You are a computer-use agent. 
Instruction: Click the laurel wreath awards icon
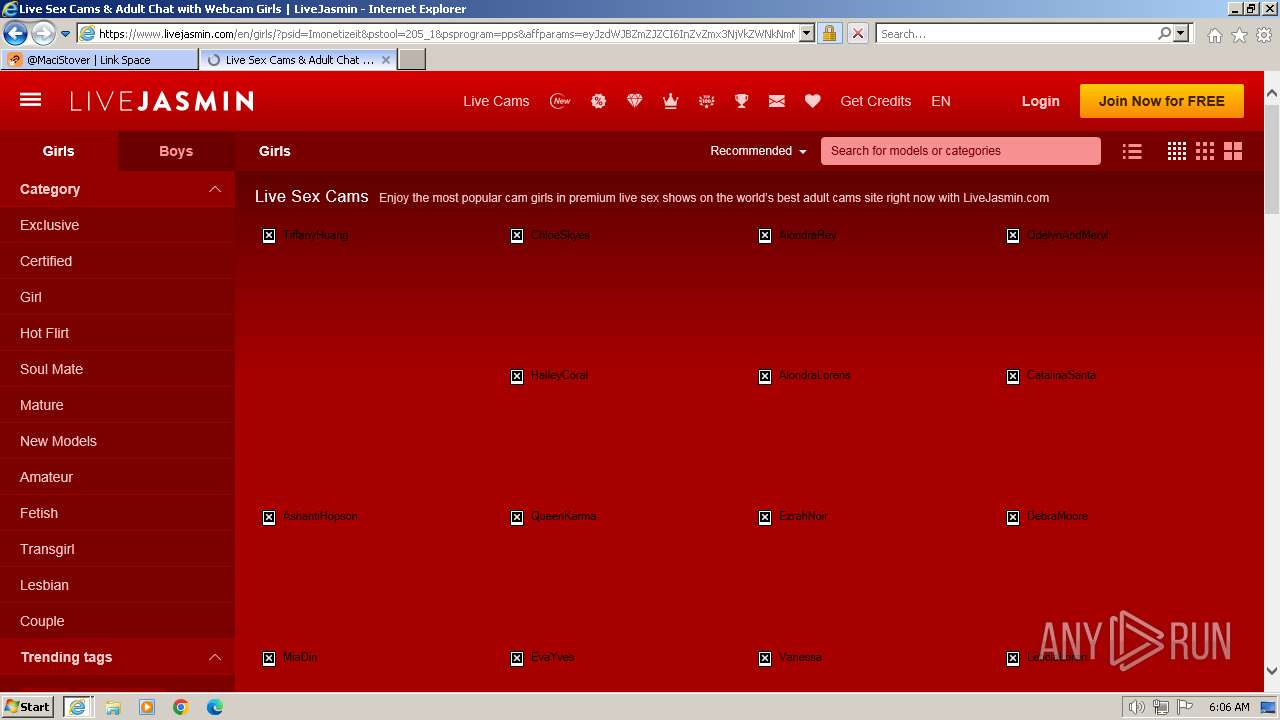706,101
